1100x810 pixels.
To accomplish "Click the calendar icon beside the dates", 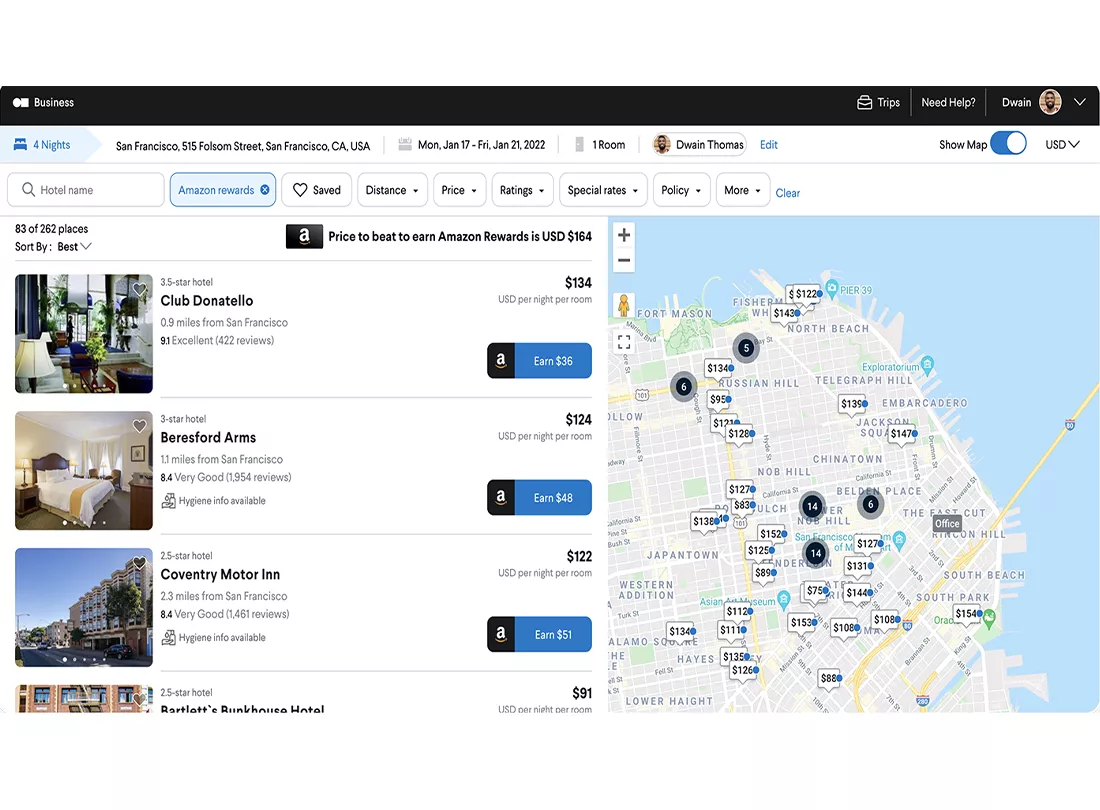I will 405,144.
